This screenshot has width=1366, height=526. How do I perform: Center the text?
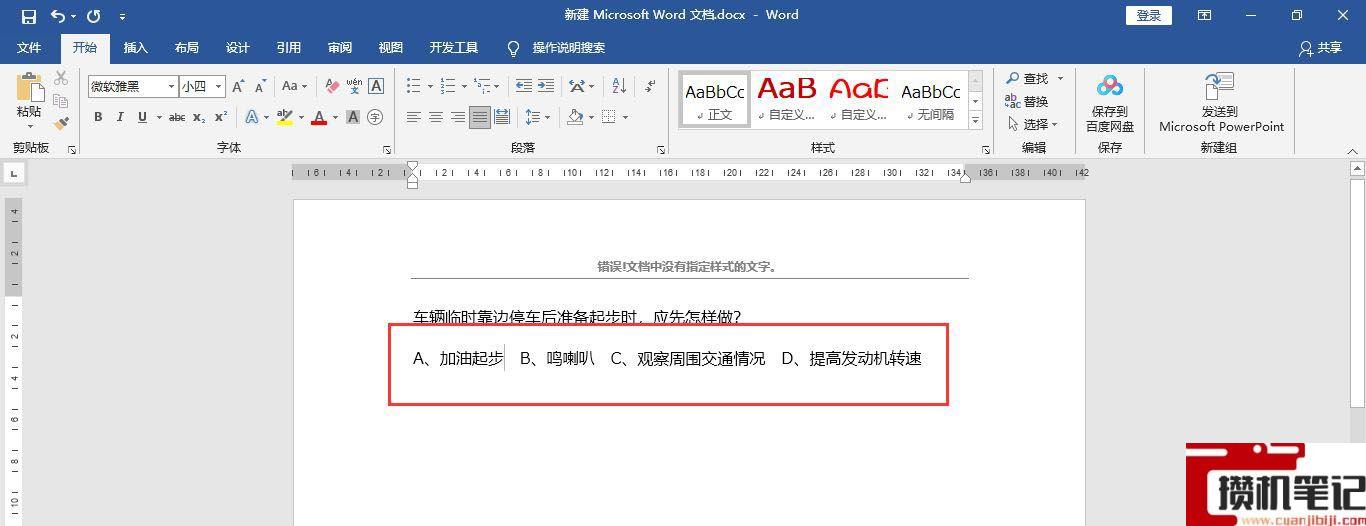[x=436, y=117]
